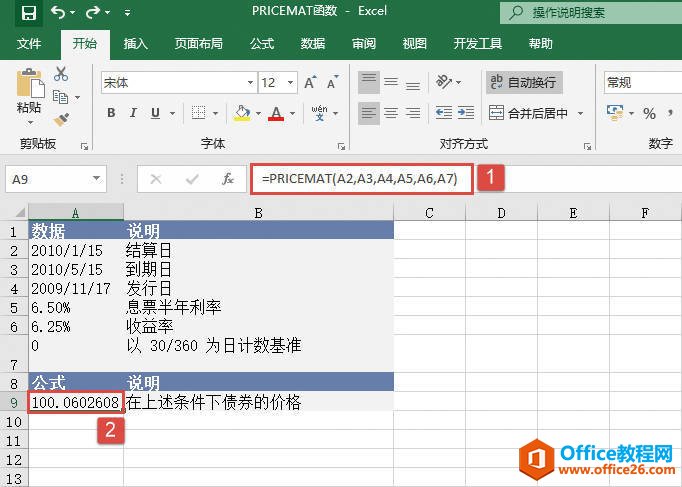Toggle bold formatting

(x=111, y=113)
